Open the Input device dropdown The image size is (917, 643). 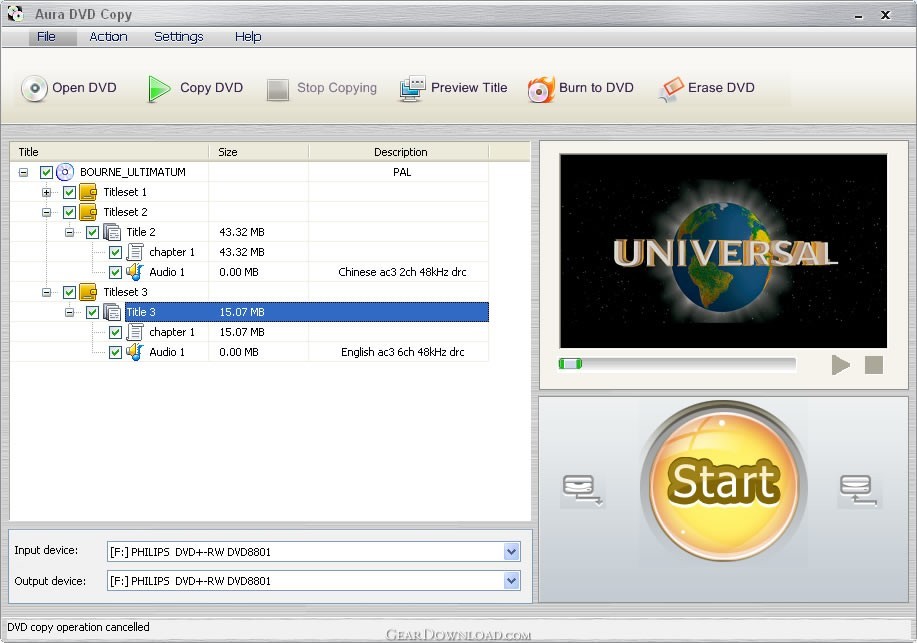click(x=511, y=552)
